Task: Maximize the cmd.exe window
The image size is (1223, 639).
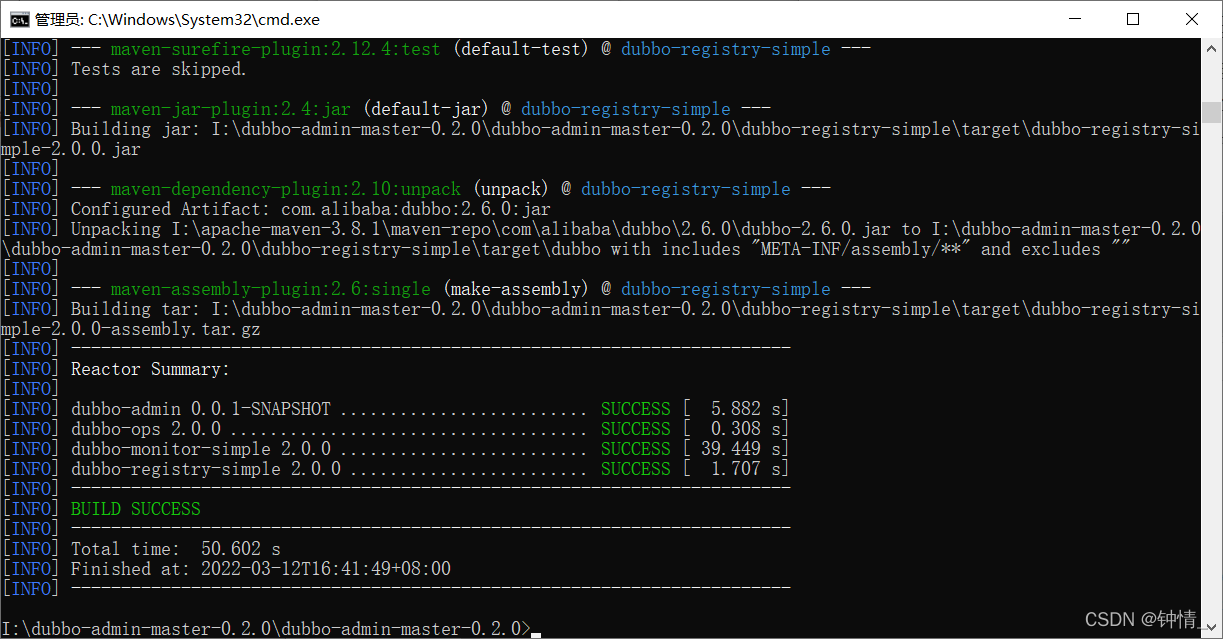Action: [x=1133, y=19]
